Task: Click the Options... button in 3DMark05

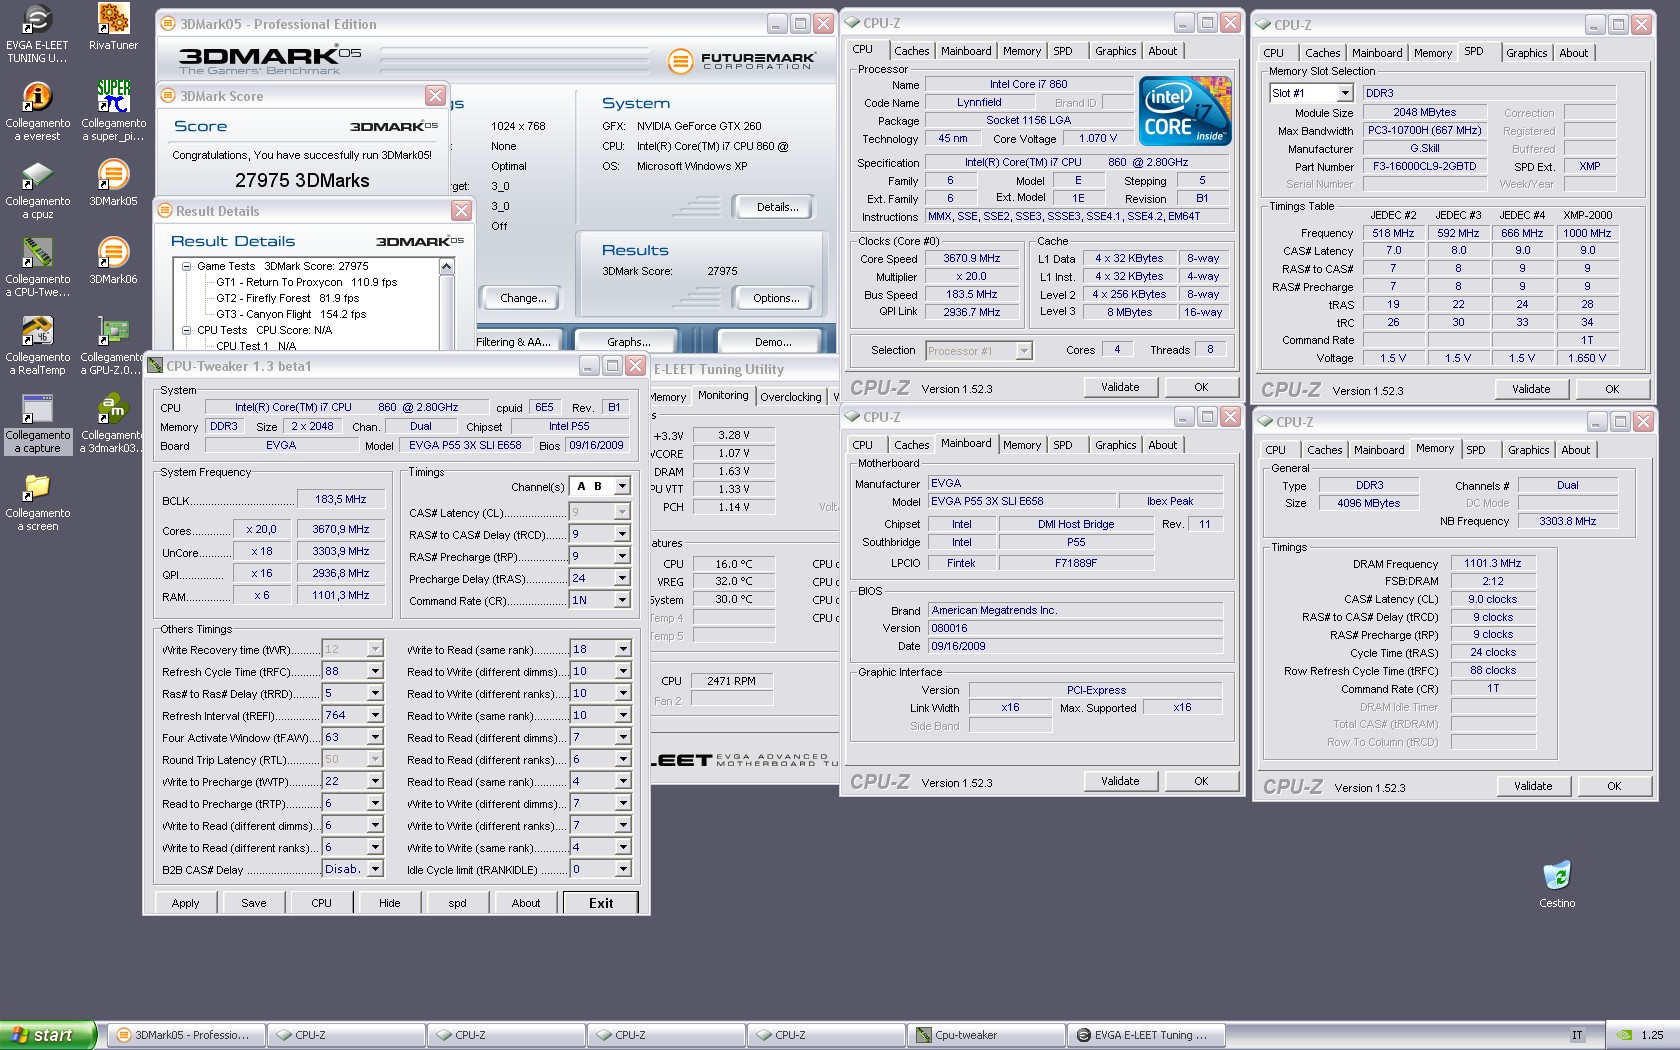Action: click(x=776, y=298)
